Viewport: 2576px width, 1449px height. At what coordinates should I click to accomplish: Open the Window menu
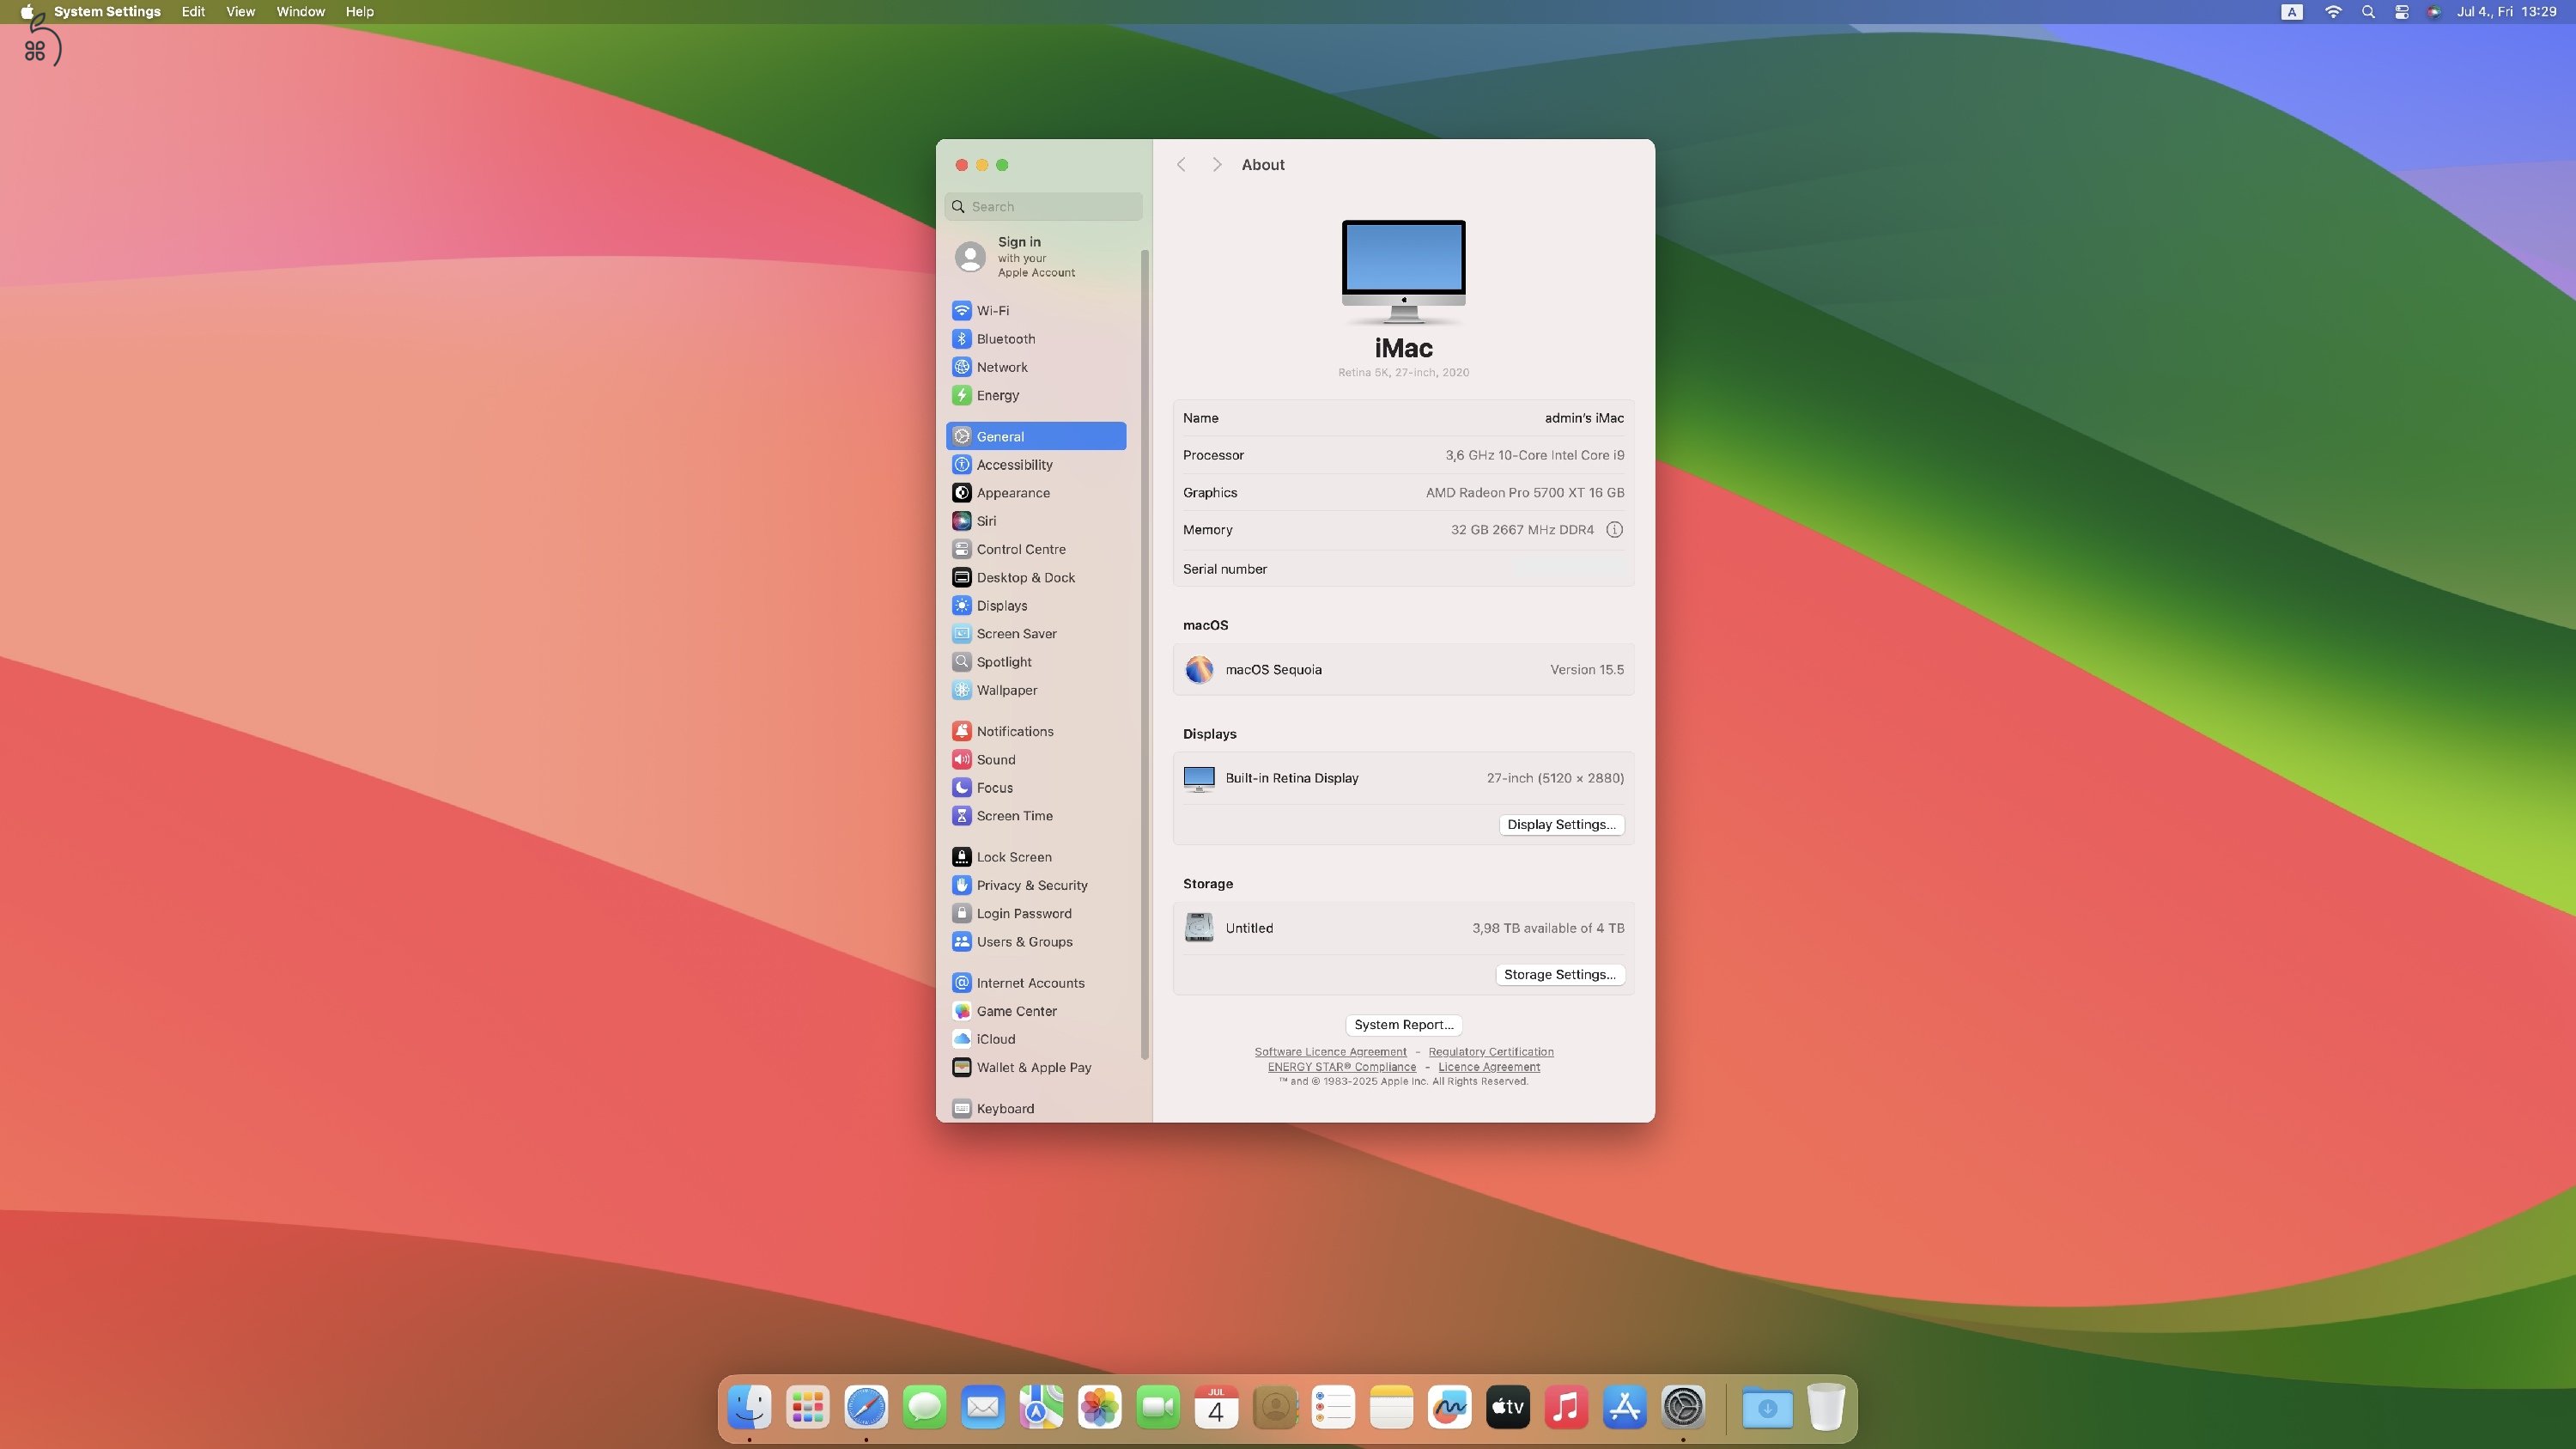click(x=300, y=12)
